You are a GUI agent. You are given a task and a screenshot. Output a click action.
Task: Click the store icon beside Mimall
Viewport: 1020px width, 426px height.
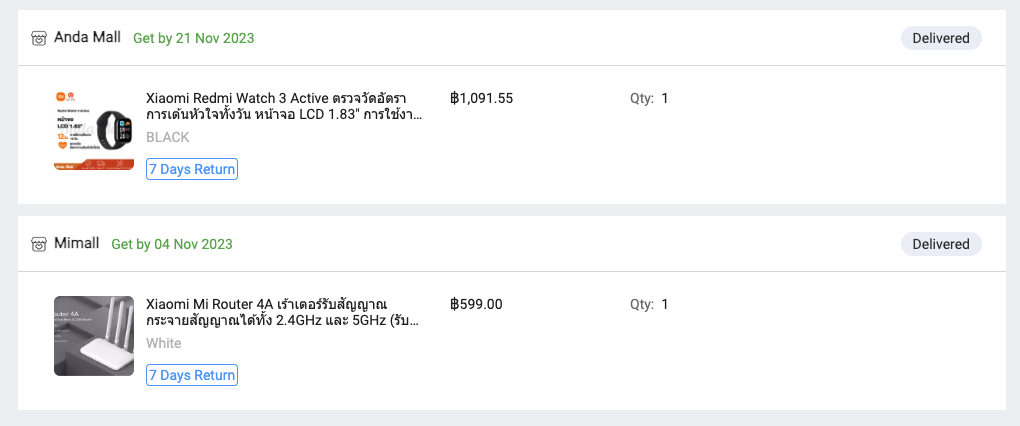39,244
